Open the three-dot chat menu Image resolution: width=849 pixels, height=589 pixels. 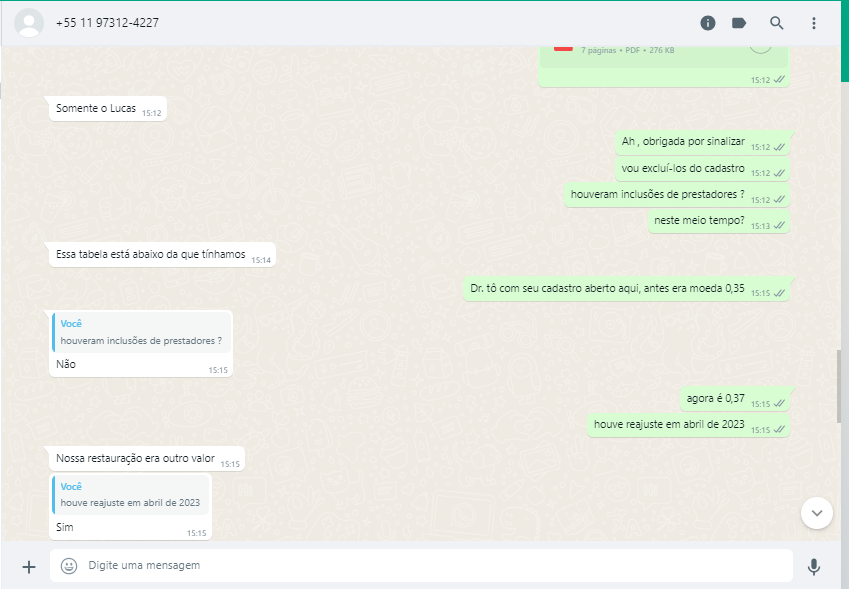[813, 23]
